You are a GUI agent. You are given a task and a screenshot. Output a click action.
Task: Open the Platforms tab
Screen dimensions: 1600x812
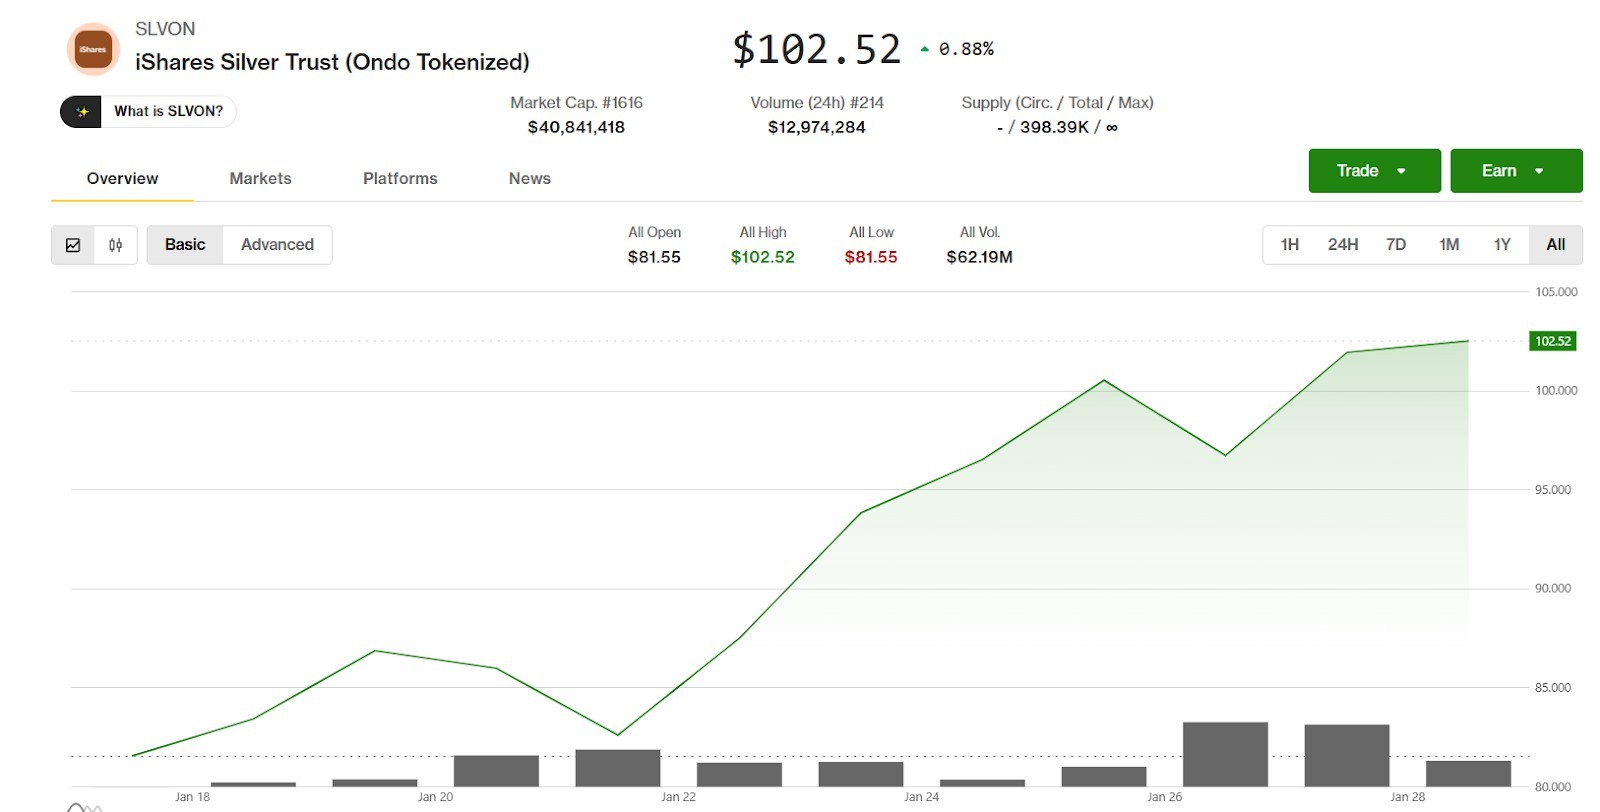point(400,178)
